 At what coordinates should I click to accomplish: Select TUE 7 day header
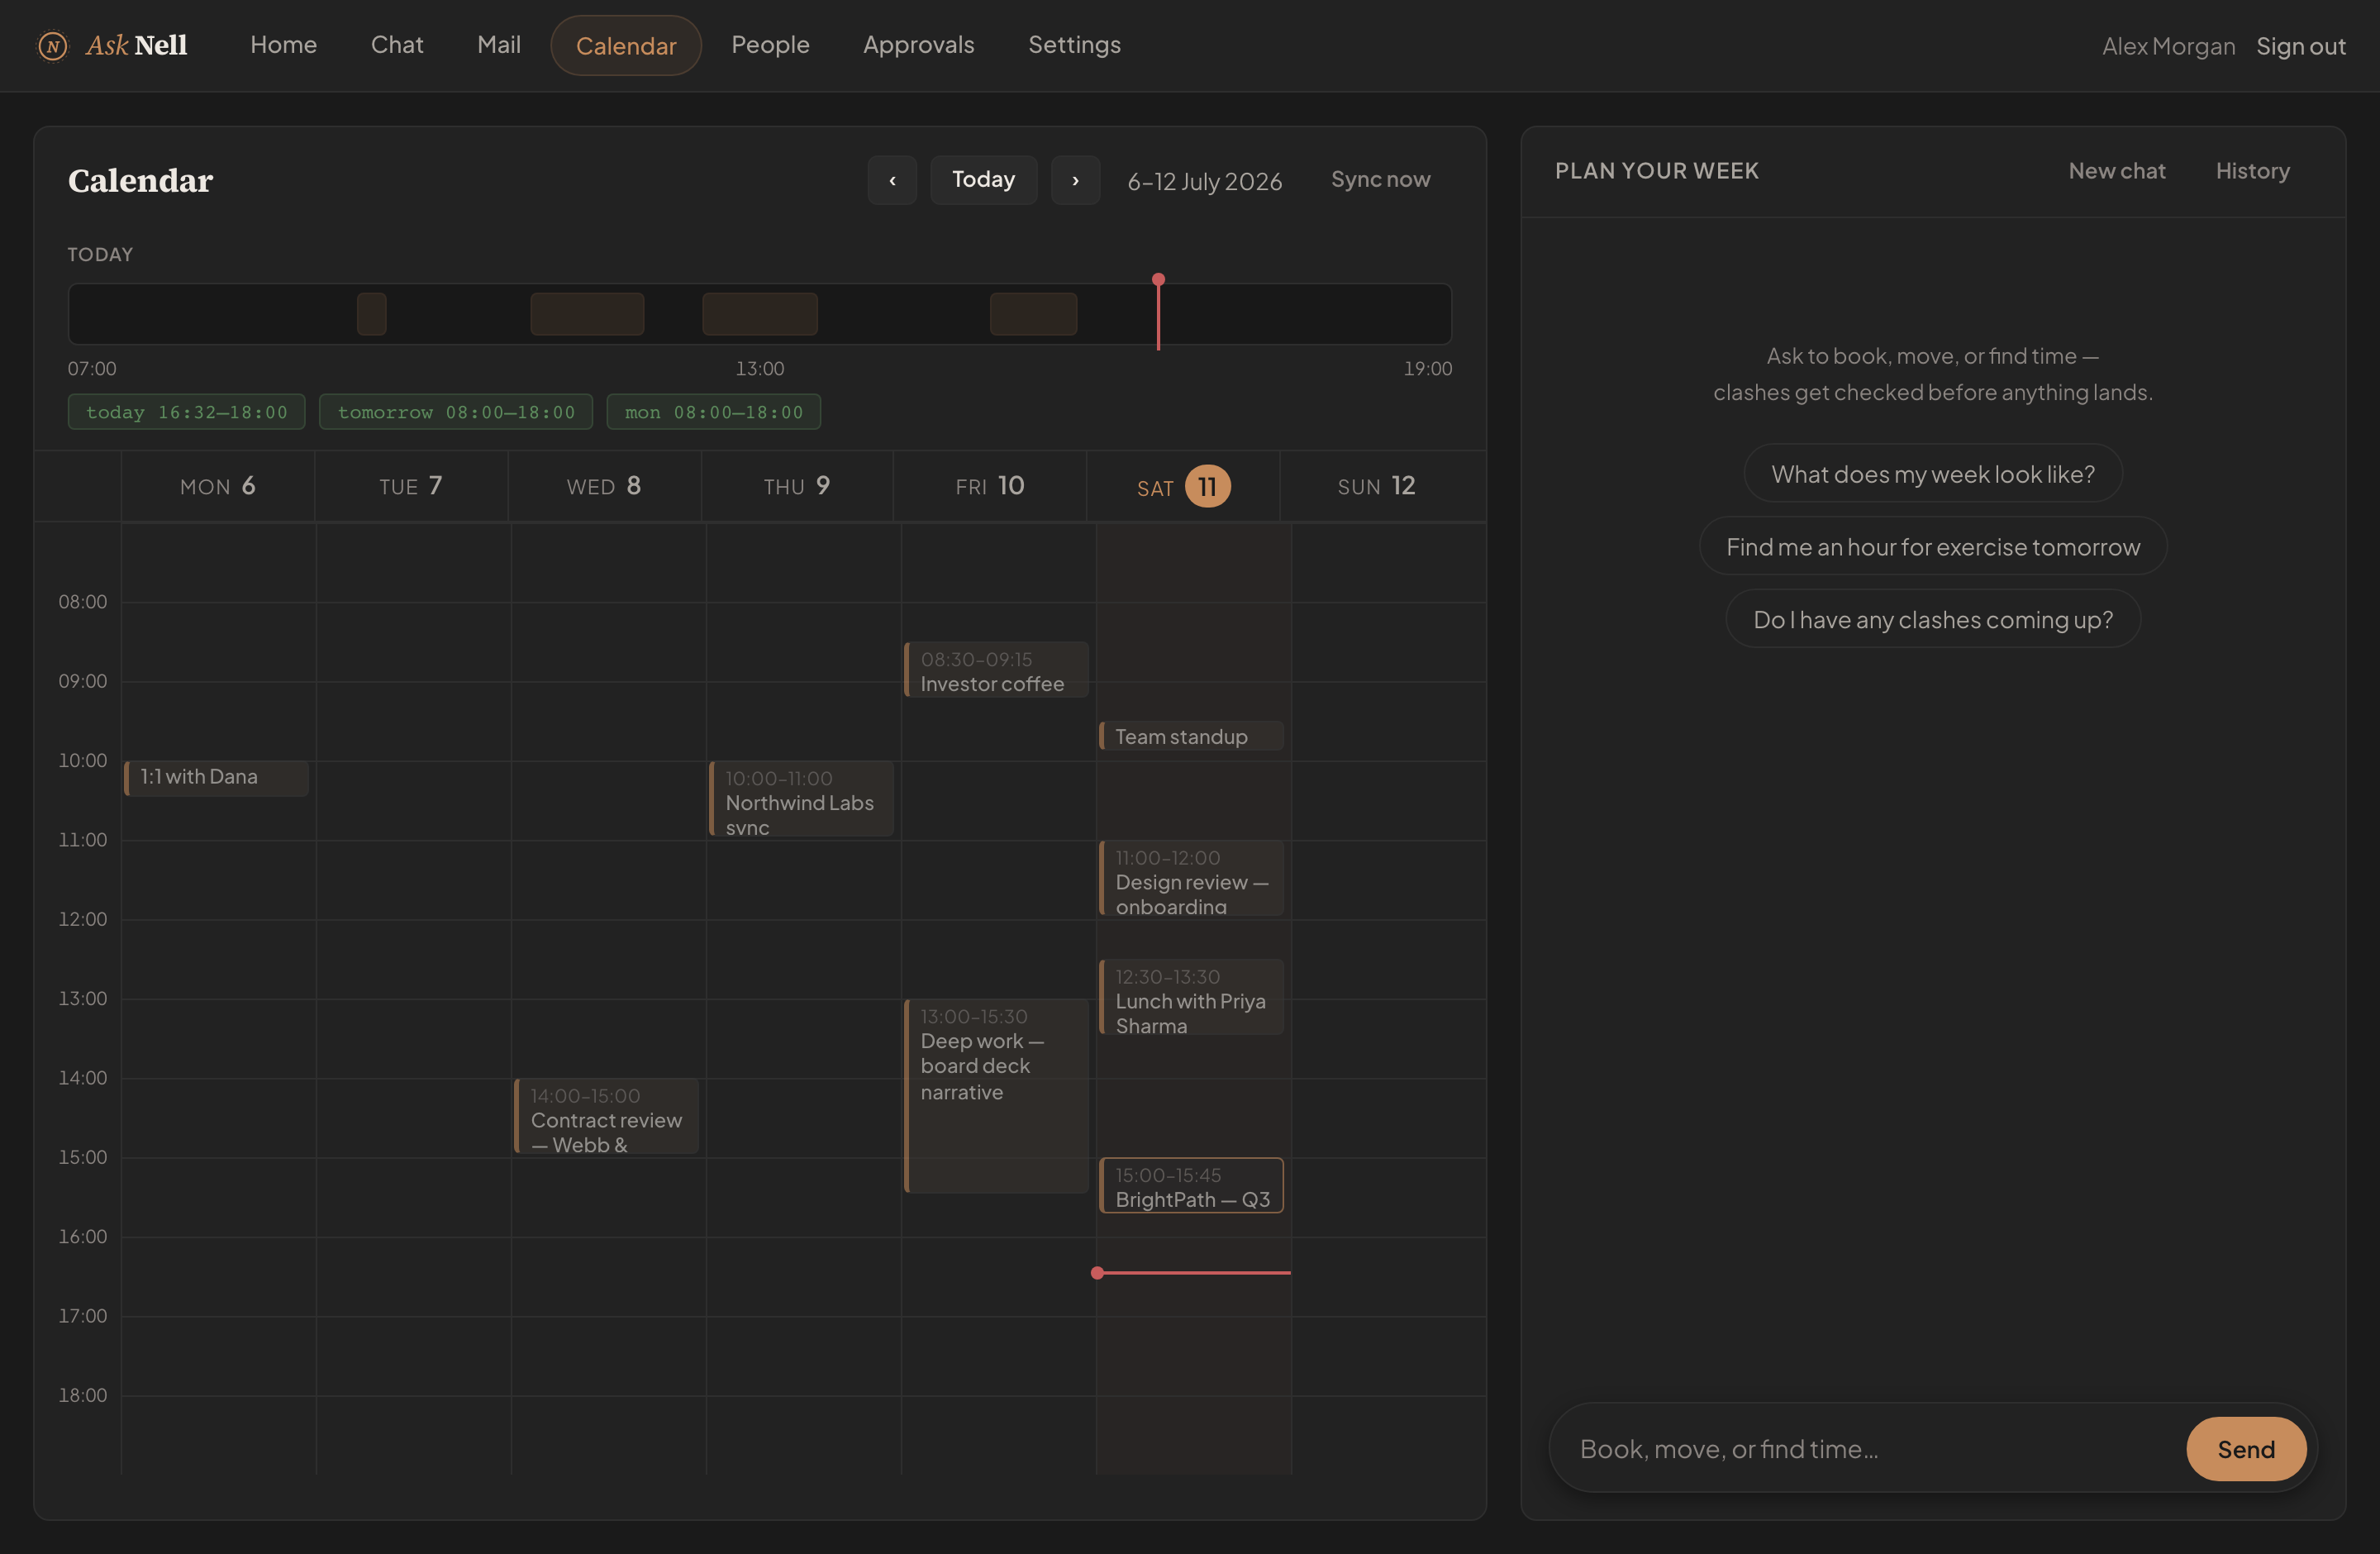point(411,487)
